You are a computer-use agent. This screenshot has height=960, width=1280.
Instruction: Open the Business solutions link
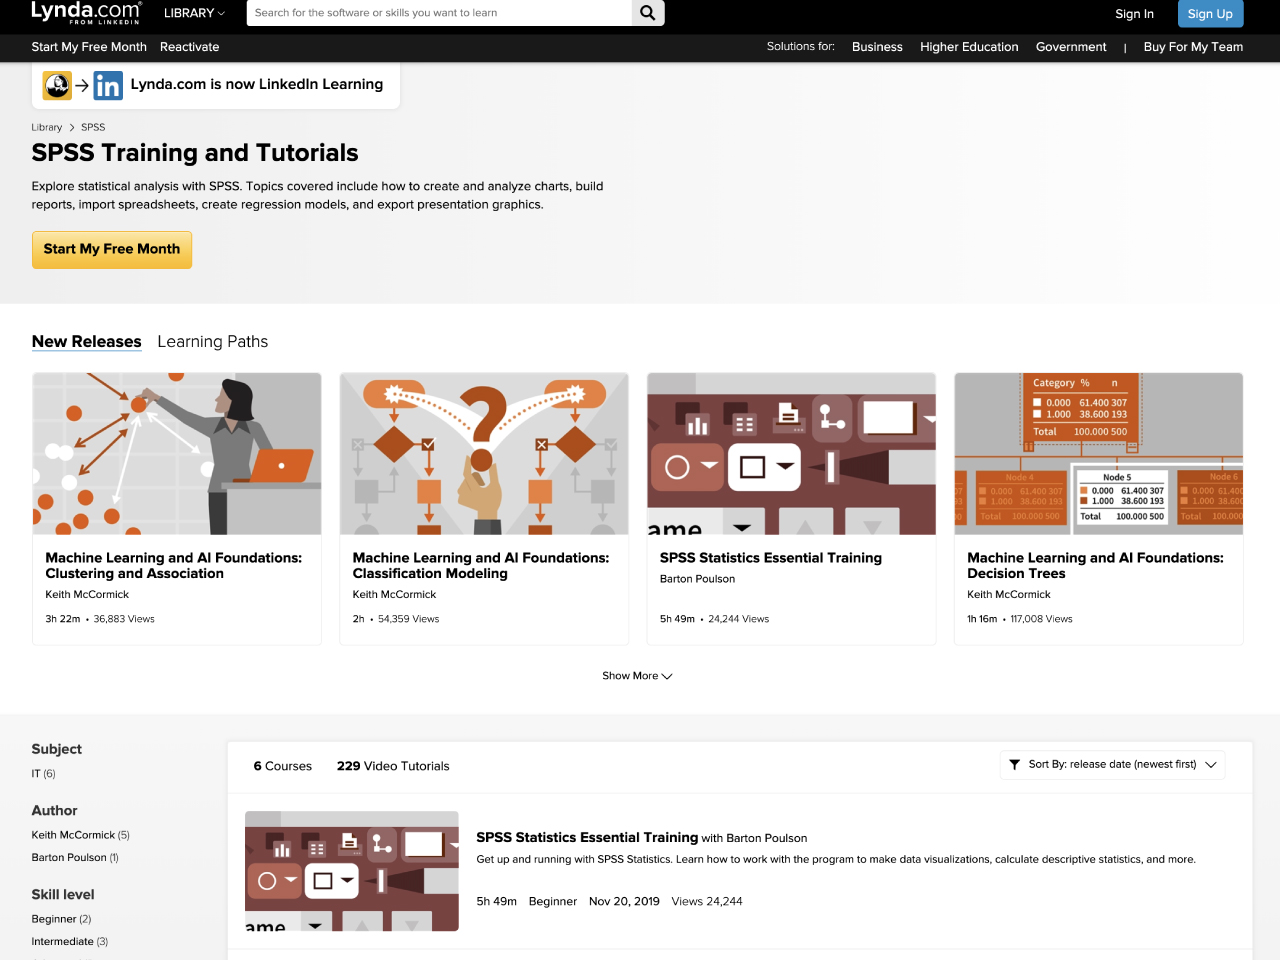pos(877,47)
